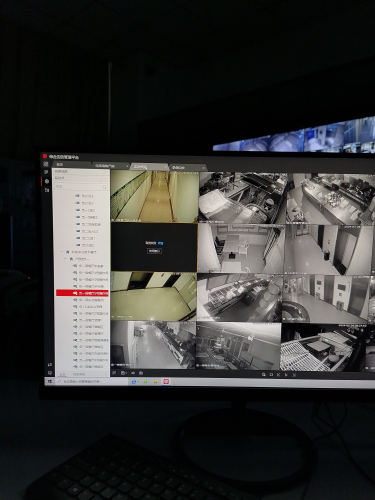Image resolution: width=375 pixels, height=500 pixels.
Task: Click the next page arrow in the bottom-right toolbar
Action: pyautogui.click(x=286, y=375)
